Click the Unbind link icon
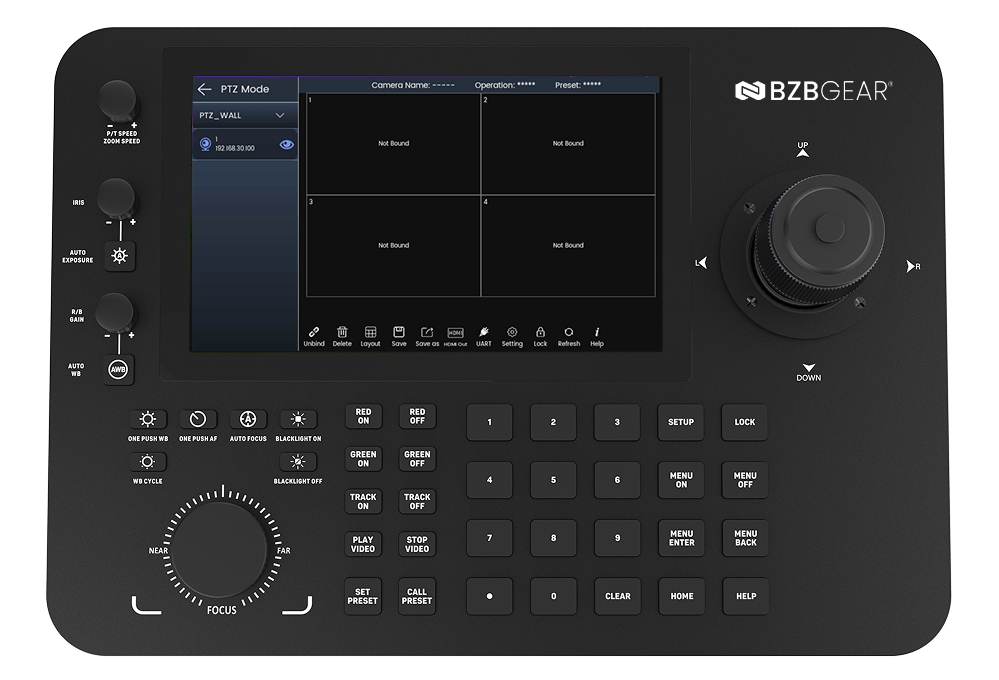This screenshot has width=999, height=680. click(x=314, y=332)
